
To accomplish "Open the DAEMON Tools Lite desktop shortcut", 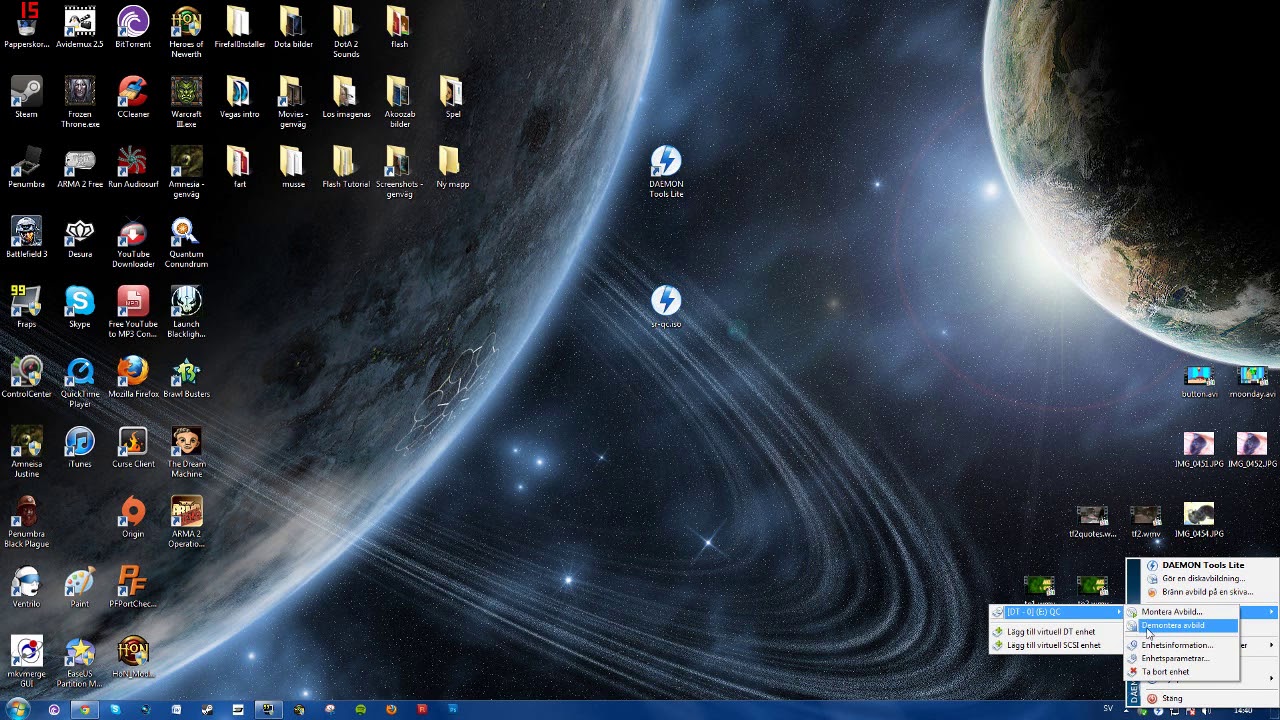I will coord(666,171).
